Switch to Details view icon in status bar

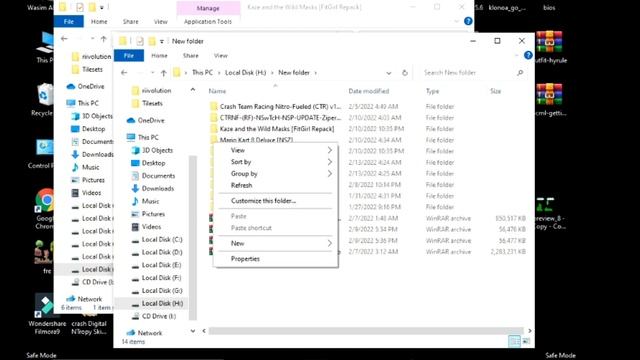514,341
